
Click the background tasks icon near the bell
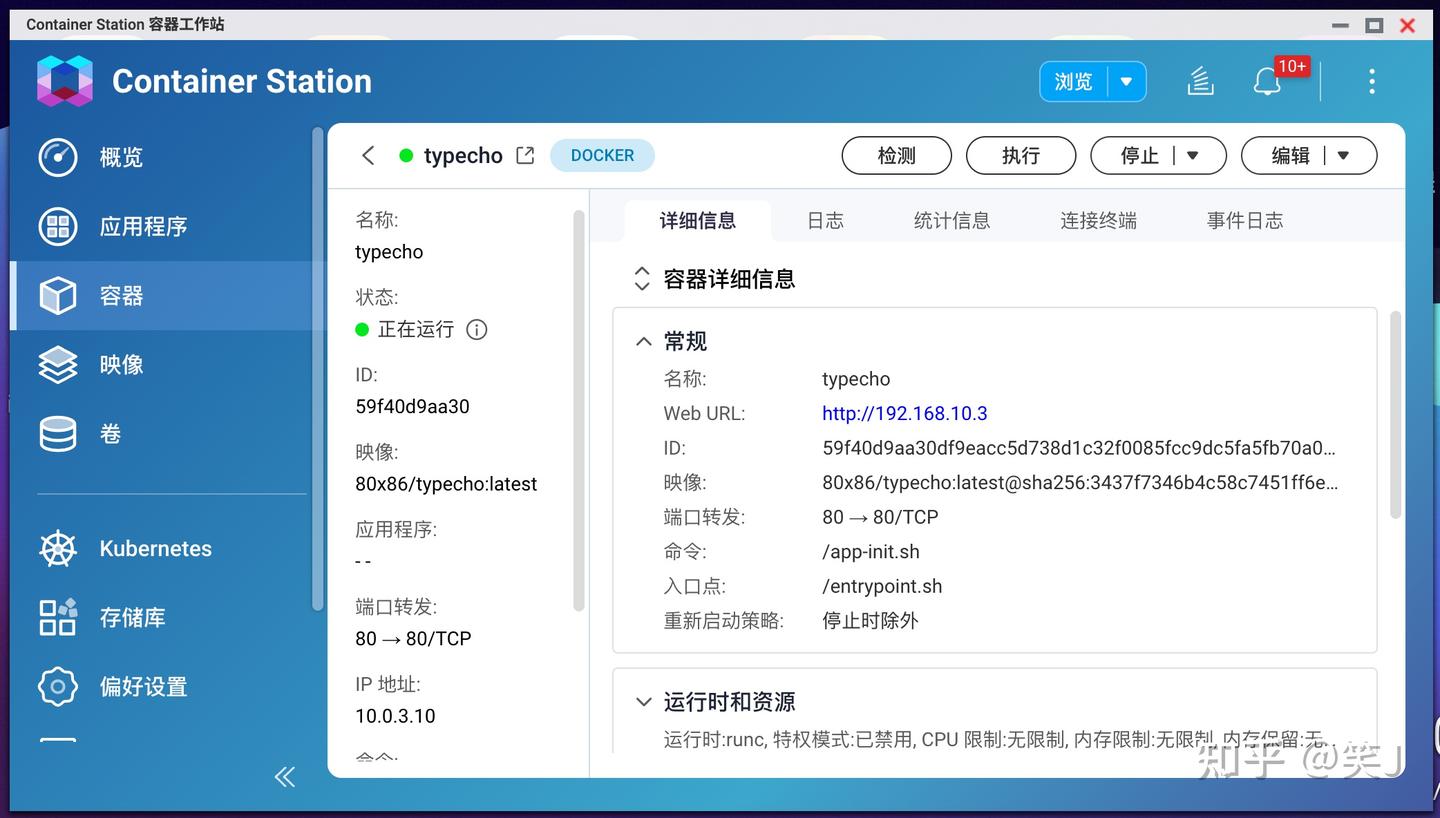coord(1200,82)
